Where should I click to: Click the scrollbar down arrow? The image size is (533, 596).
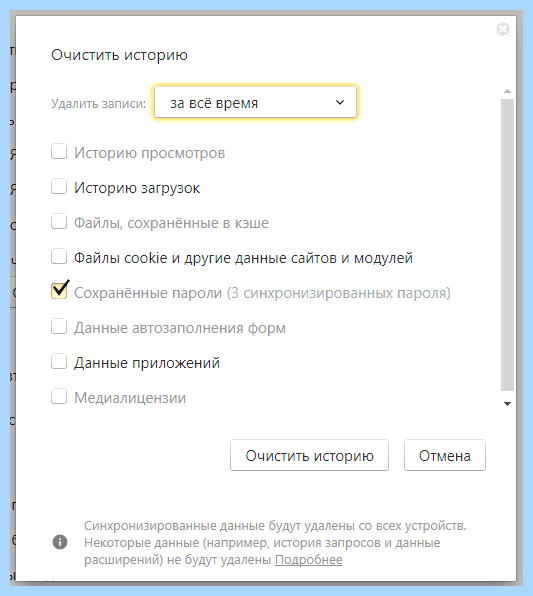[x=507, y=404]
